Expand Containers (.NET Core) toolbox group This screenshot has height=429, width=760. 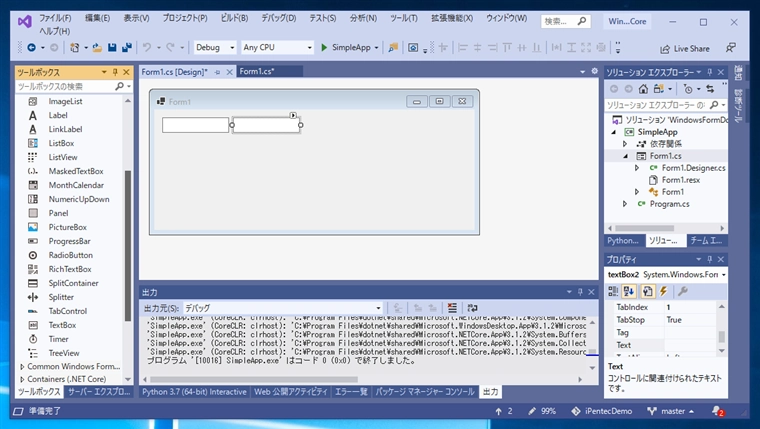[x=22, y=379]
